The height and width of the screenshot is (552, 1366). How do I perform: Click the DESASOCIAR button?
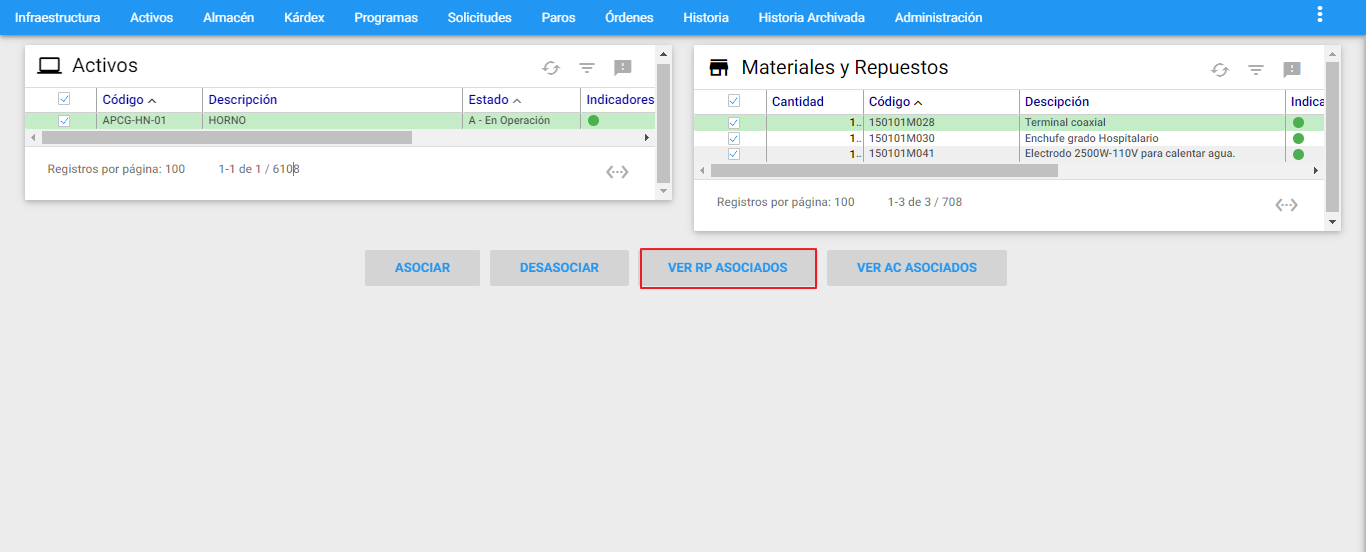point(559,268)
